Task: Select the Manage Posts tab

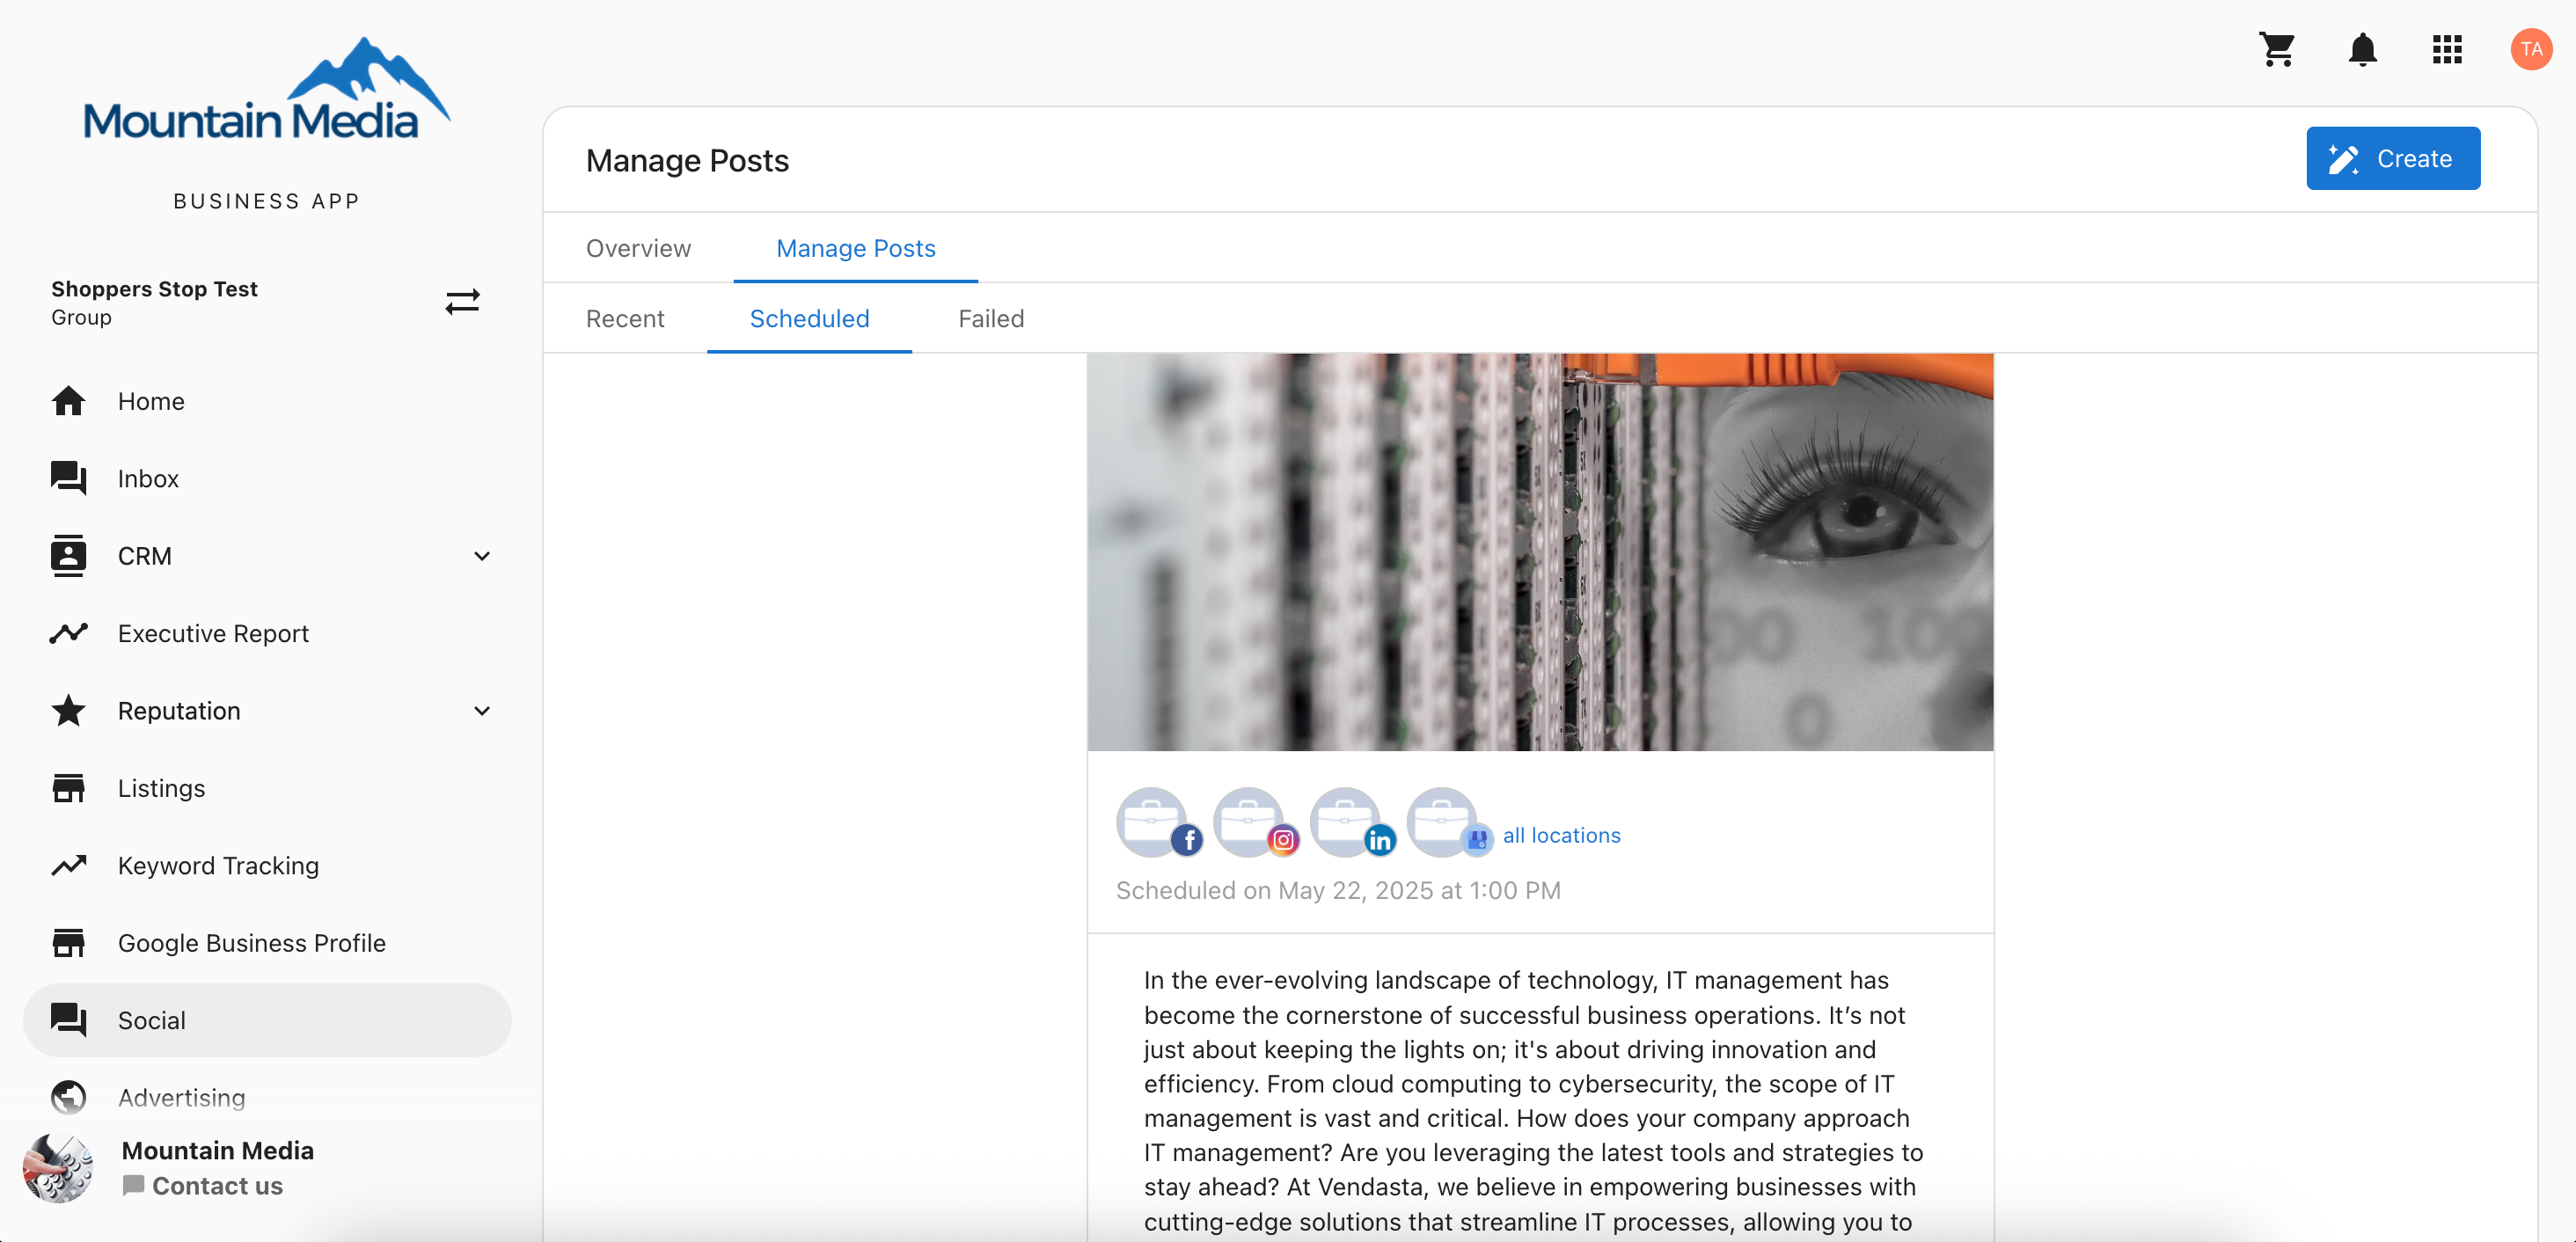Action: pos(855,248)
